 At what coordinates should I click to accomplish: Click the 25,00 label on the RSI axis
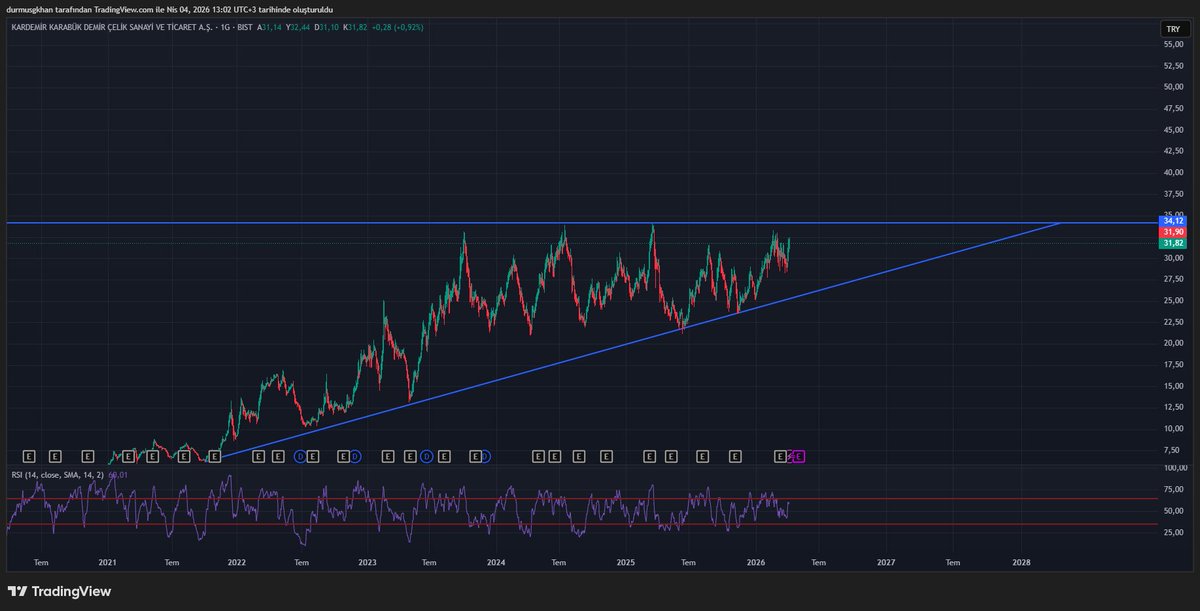click(x=1173, y=532)
